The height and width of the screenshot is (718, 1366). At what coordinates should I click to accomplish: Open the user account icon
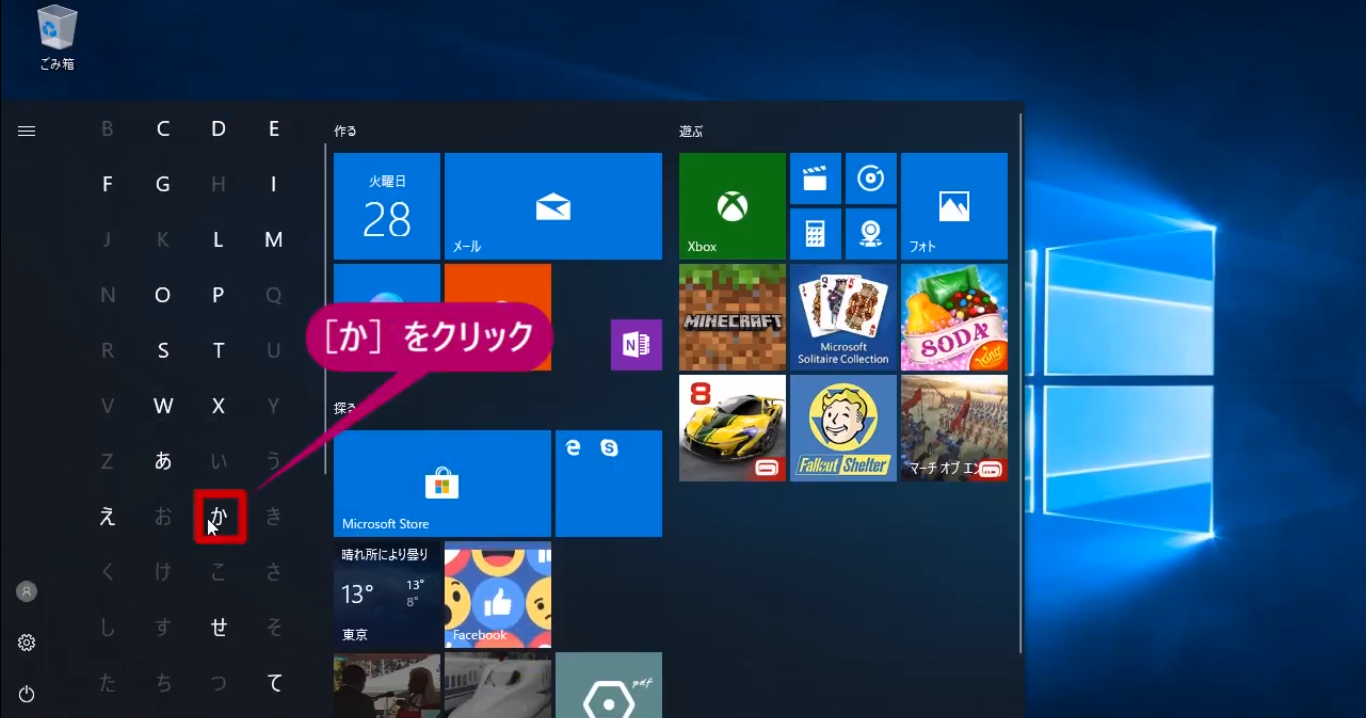tap(27, 592)
